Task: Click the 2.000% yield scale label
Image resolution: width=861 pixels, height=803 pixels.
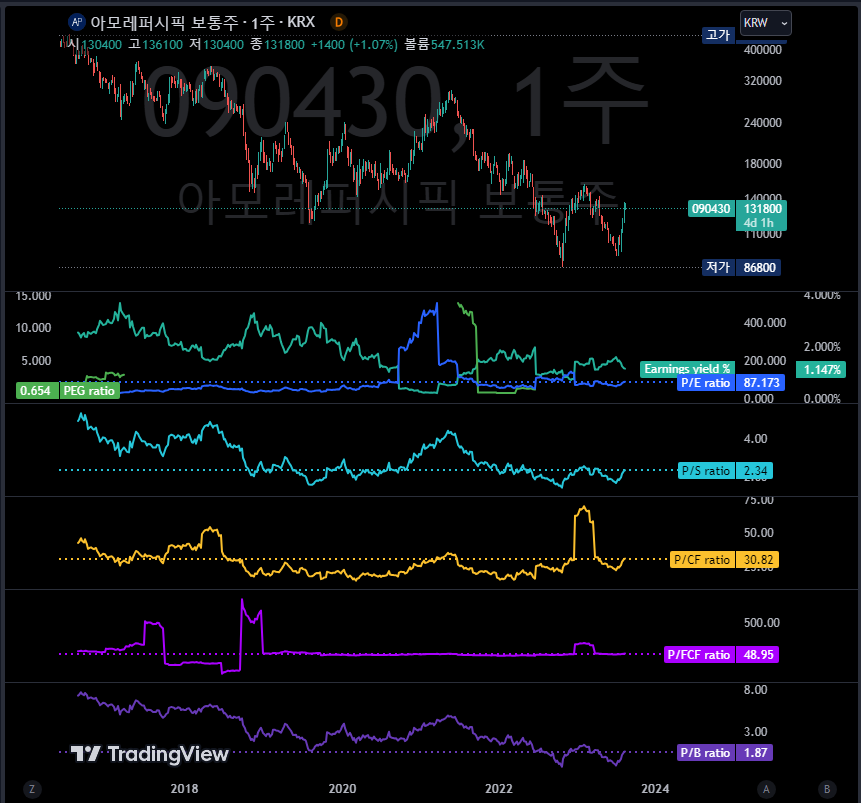Action: 822,347
